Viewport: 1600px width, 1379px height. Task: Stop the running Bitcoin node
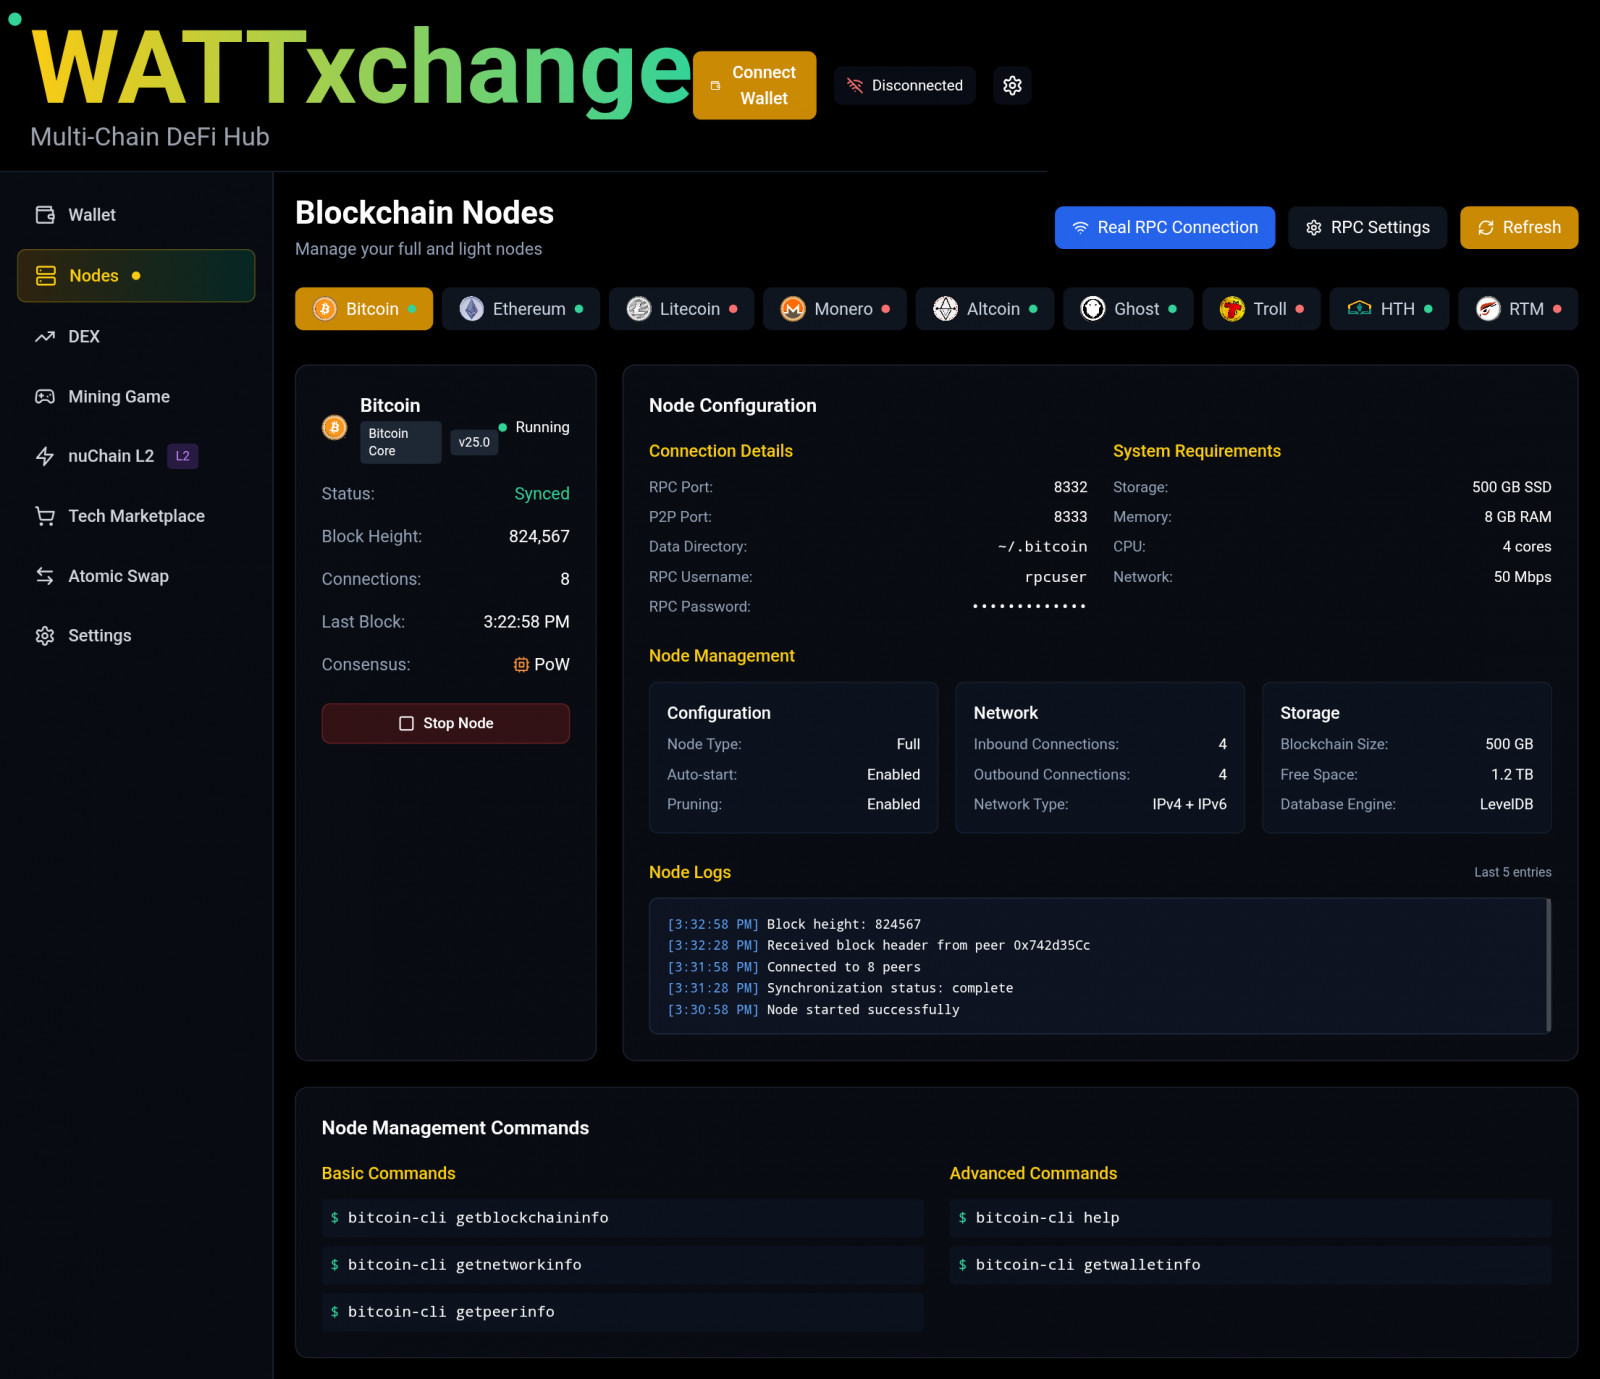point(445,723)
